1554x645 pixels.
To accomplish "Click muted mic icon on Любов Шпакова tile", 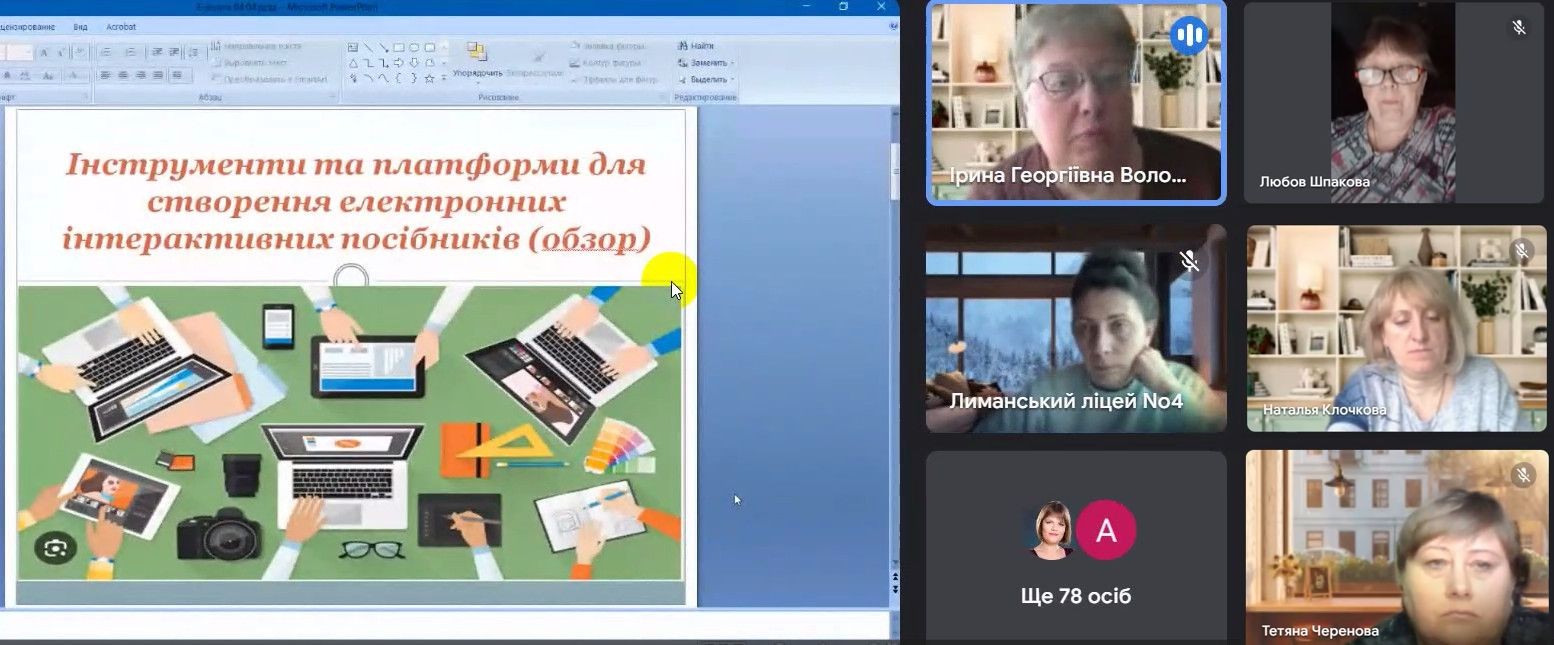I will click(1519, 27).
